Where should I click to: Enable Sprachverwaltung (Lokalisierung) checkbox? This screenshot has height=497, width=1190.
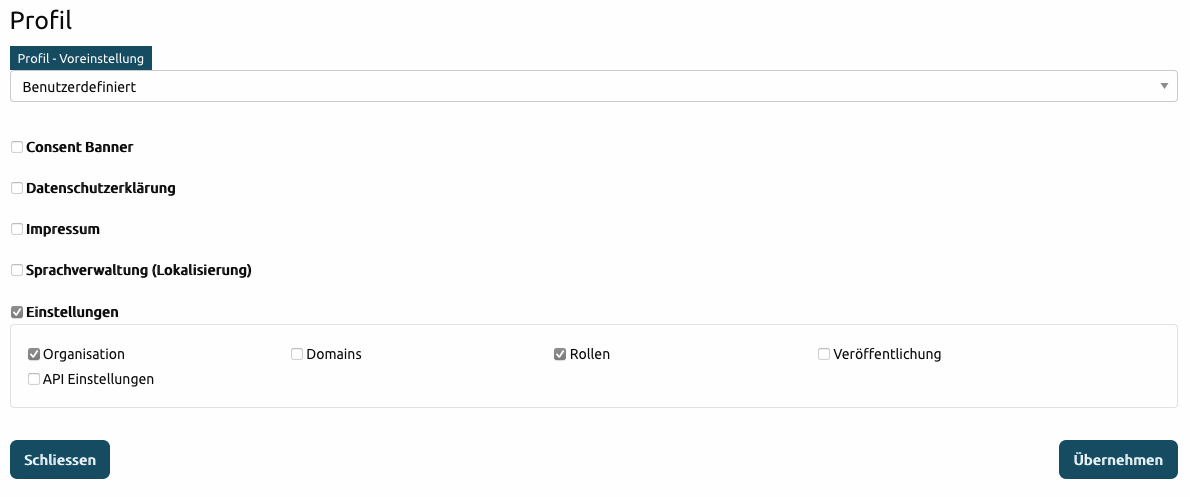tap(17, 270)
